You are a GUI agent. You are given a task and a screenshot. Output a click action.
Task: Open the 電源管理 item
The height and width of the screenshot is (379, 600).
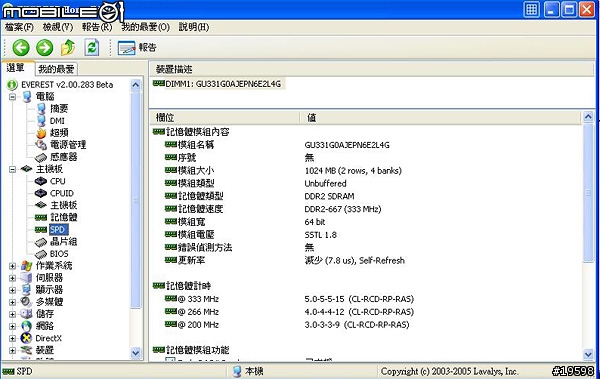point(68,145)
